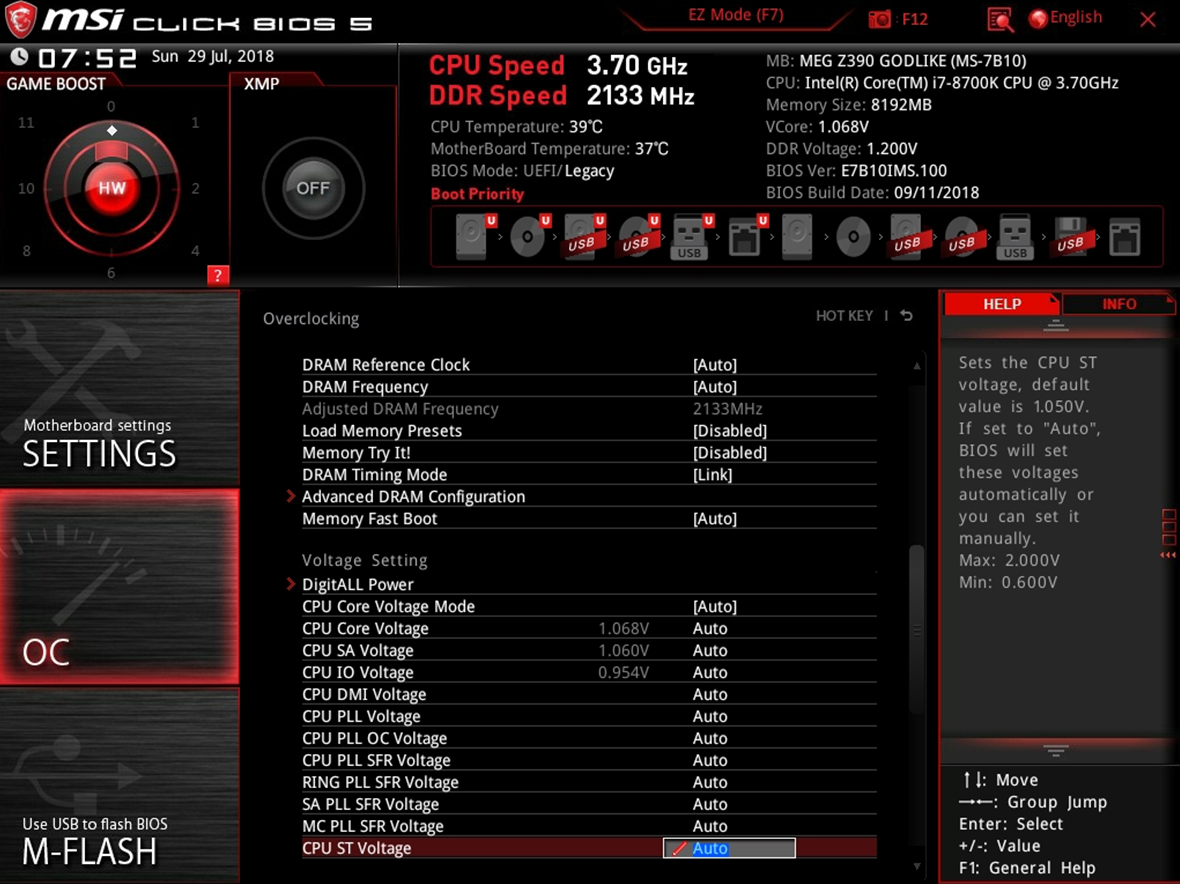Select the legacy optical disc boot icon without U badge

click(x=853, y=236)
